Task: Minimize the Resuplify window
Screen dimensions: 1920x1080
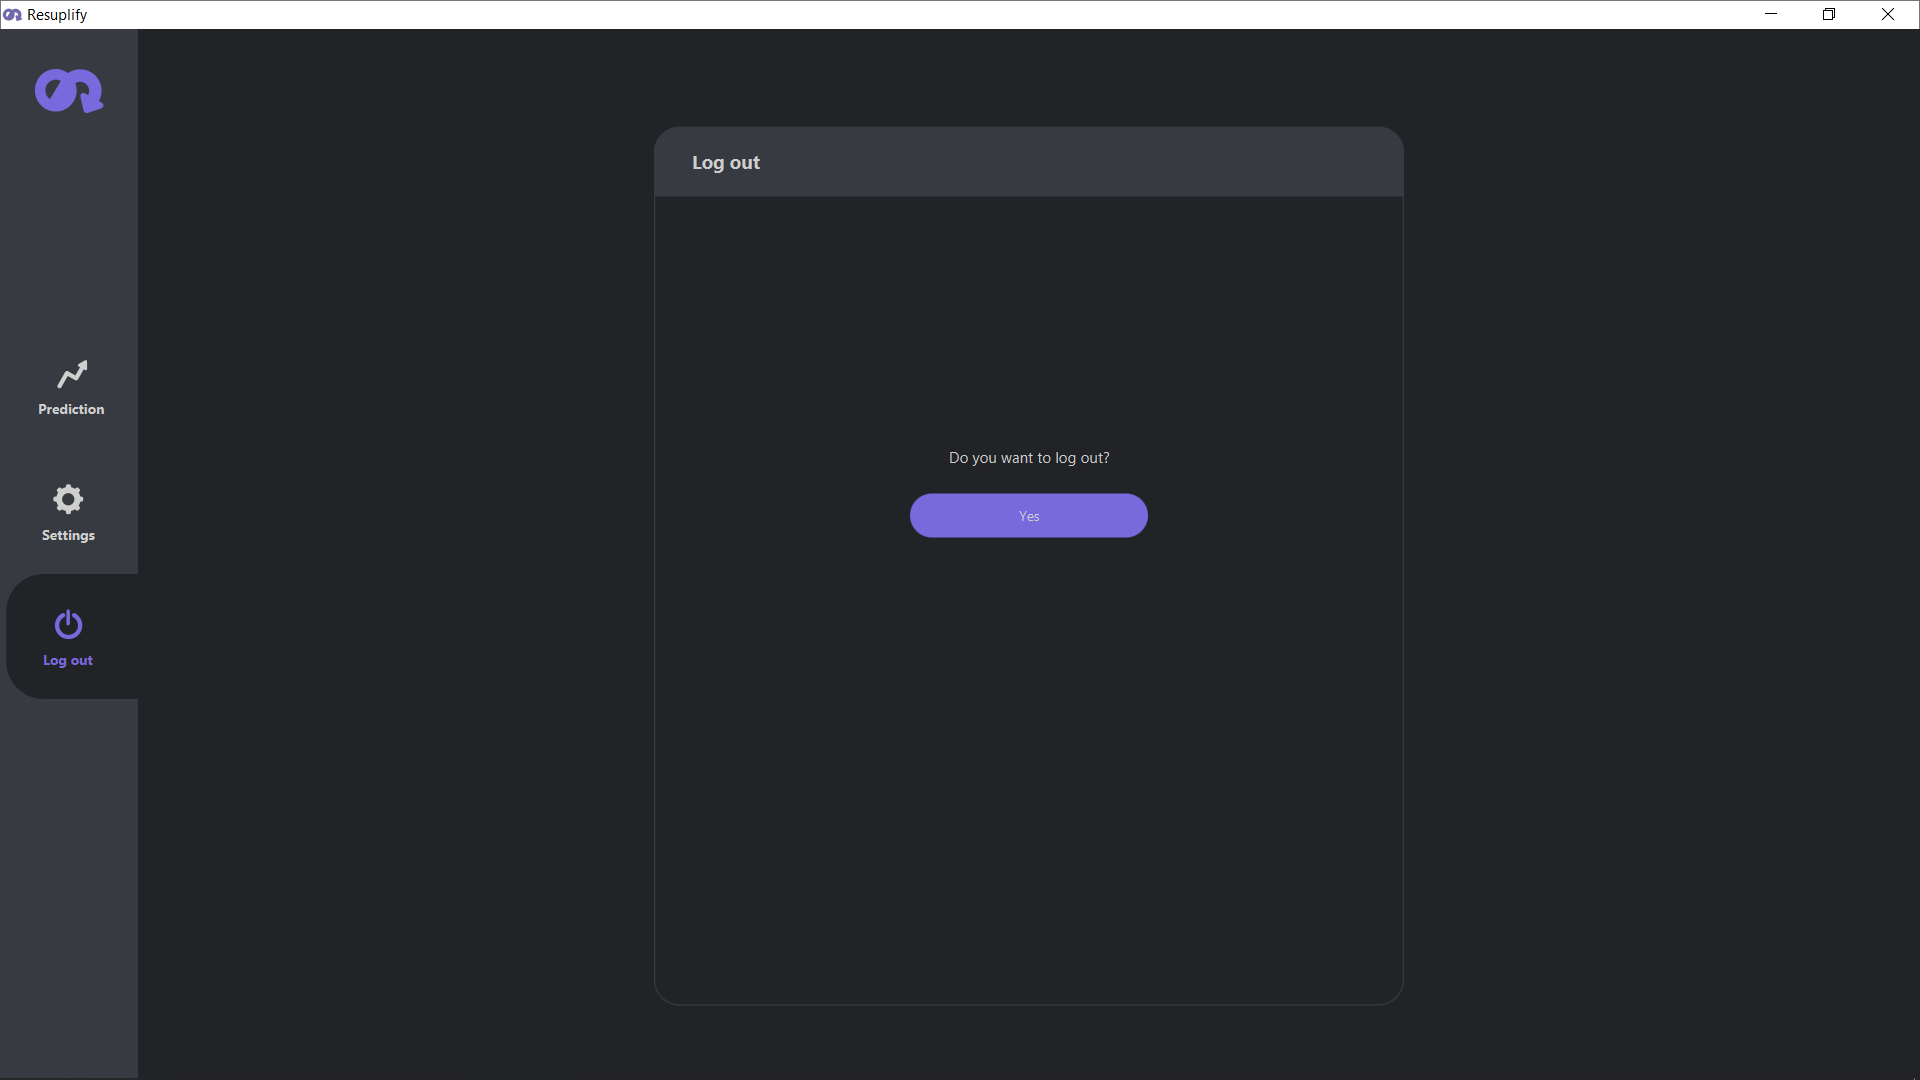Action: coord(1771,14)
